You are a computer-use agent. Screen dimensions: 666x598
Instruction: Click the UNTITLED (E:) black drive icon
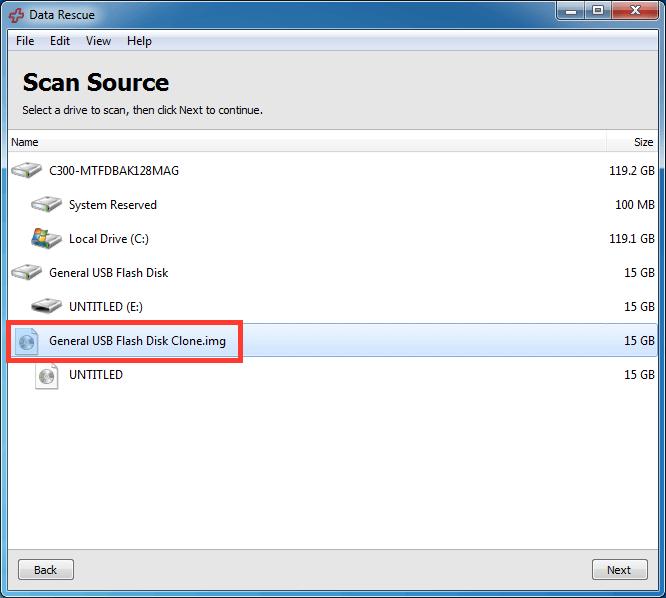[x=46, y=306]
